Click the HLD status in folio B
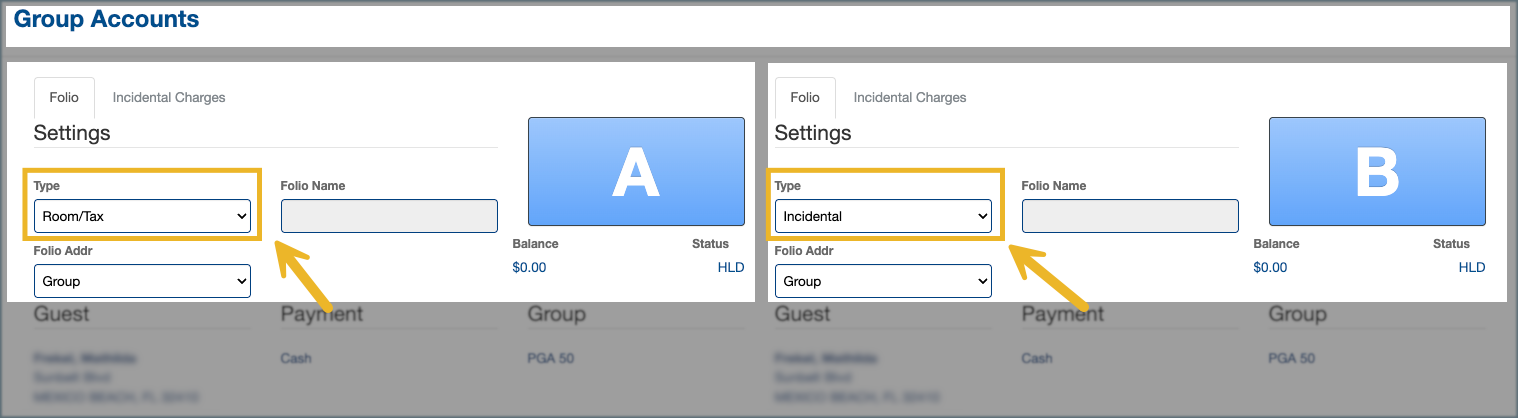1518x418 pixels. point(1472,267)
